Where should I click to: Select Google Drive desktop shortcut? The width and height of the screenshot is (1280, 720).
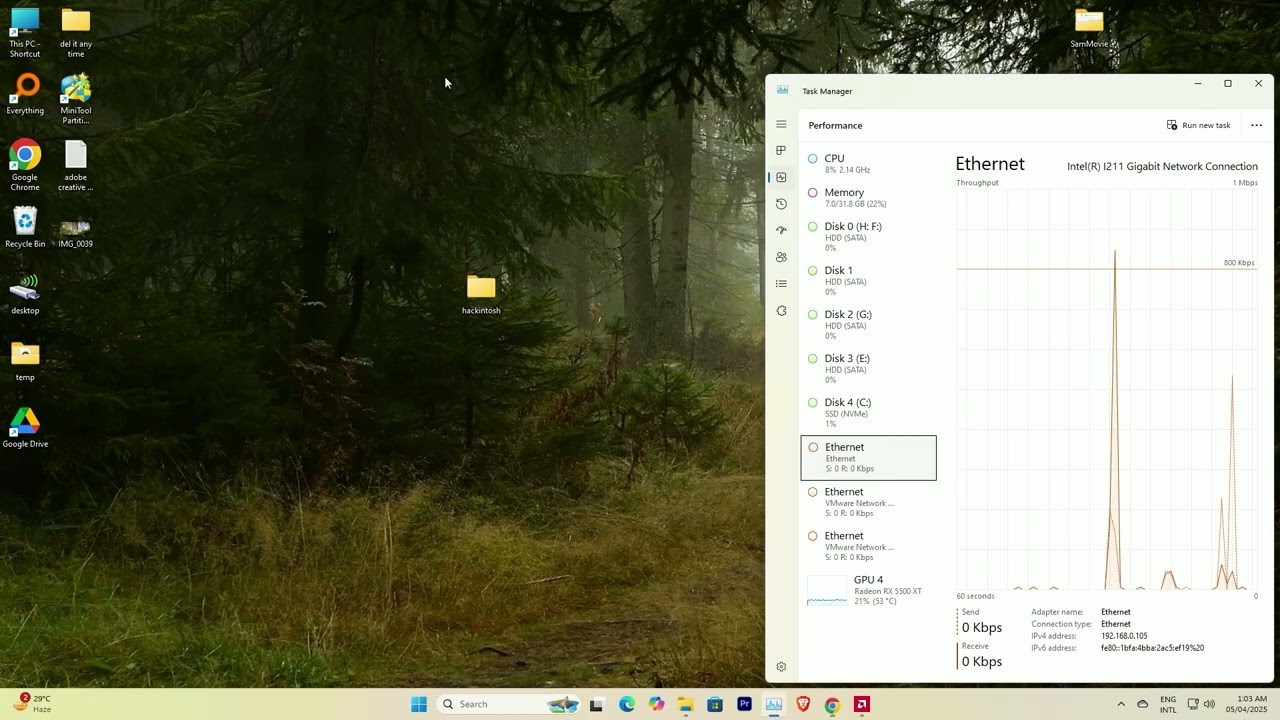pyautogui.click(x=25, y=428)
